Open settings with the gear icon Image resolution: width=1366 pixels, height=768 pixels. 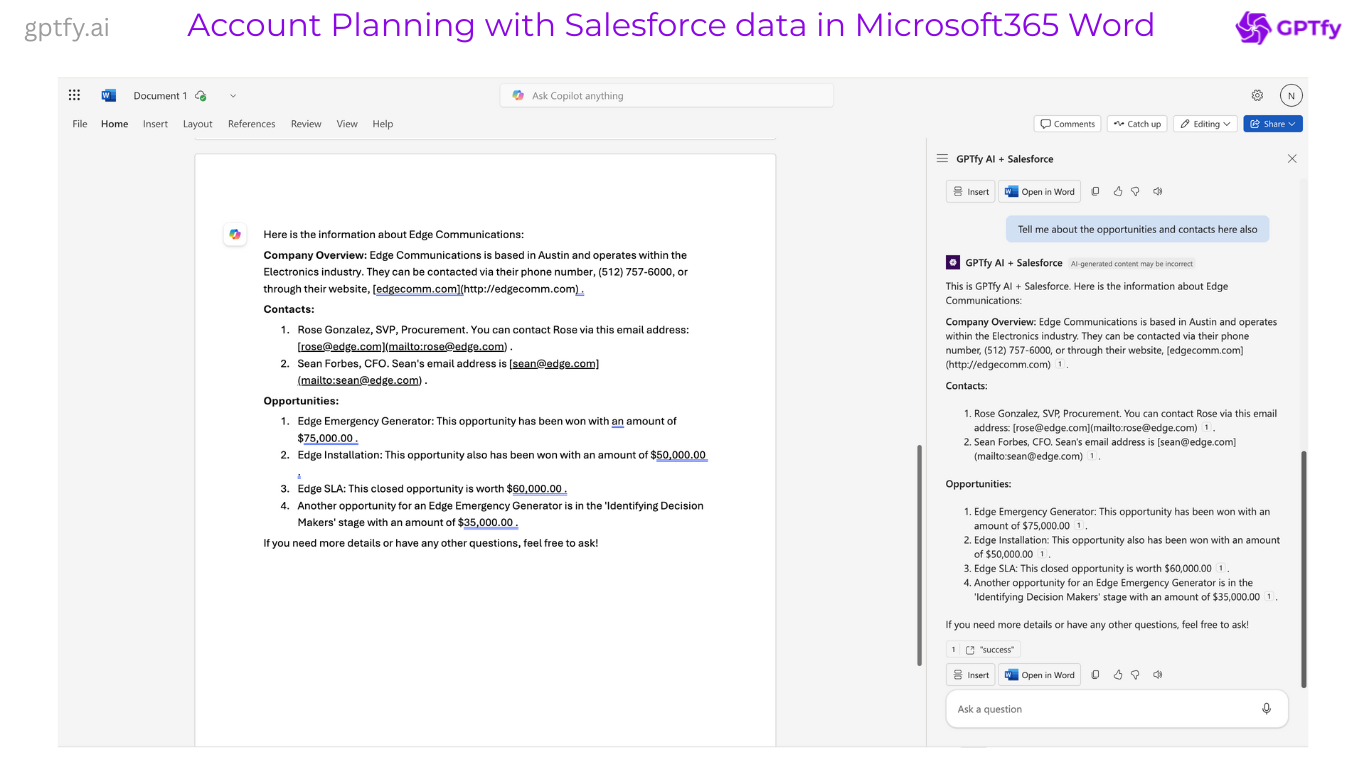1257,96
